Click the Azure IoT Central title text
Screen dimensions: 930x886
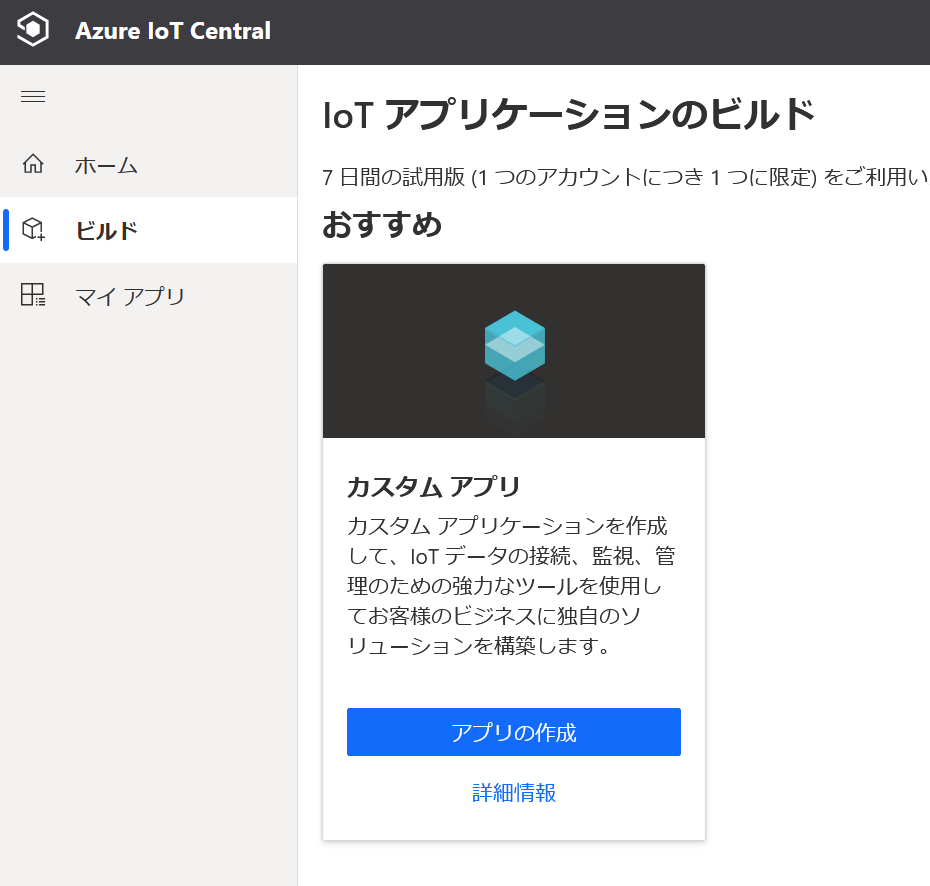[x=173, y=31]
